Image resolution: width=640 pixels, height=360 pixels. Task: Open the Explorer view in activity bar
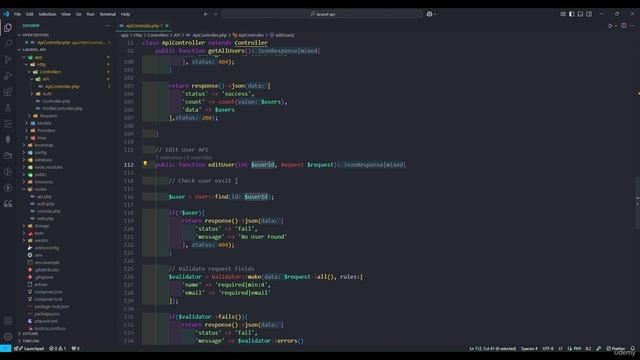(8, 28)
